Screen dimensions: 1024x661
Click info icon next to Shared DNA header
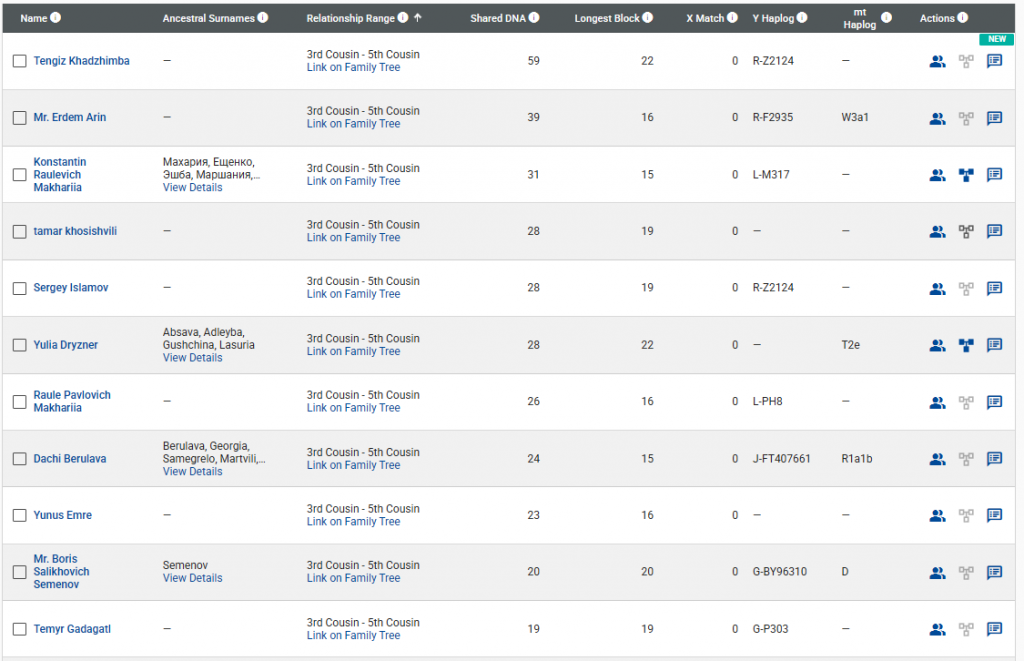pos(534,18)
